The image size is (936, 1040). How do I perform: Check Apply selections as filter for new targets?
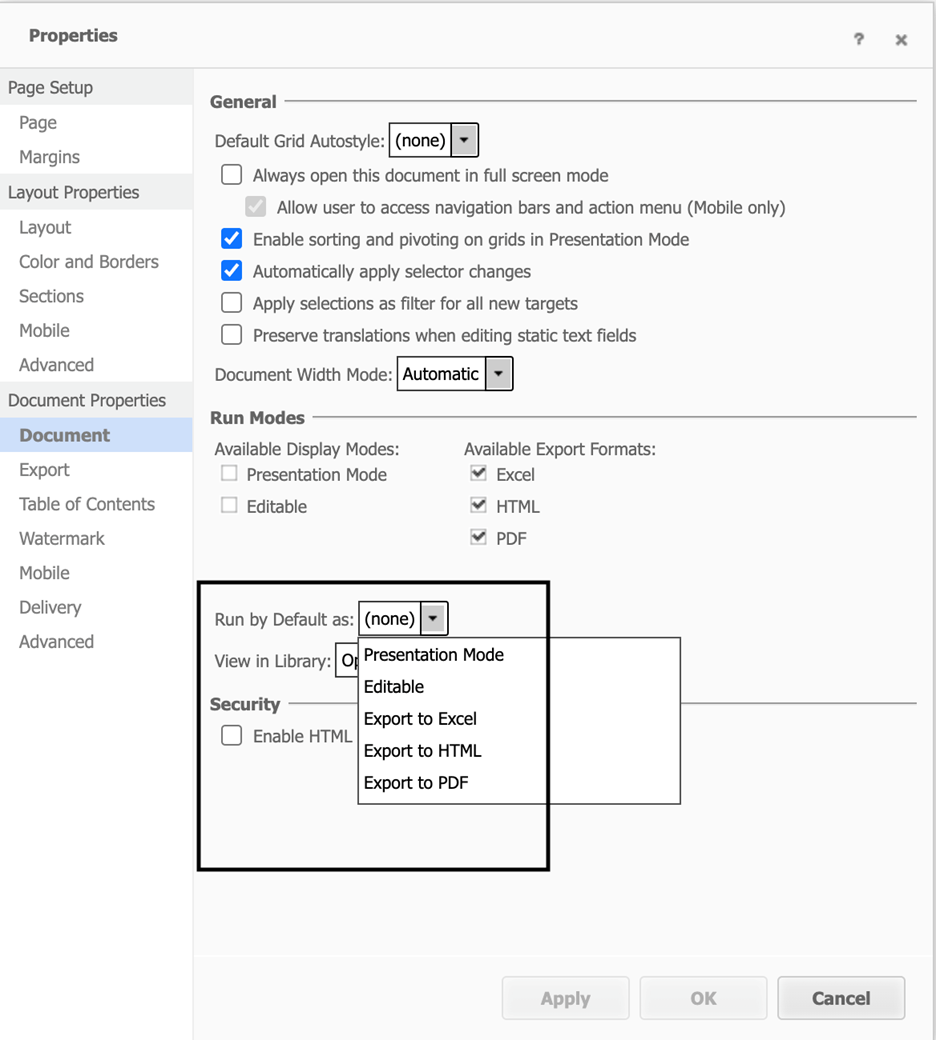232,302
